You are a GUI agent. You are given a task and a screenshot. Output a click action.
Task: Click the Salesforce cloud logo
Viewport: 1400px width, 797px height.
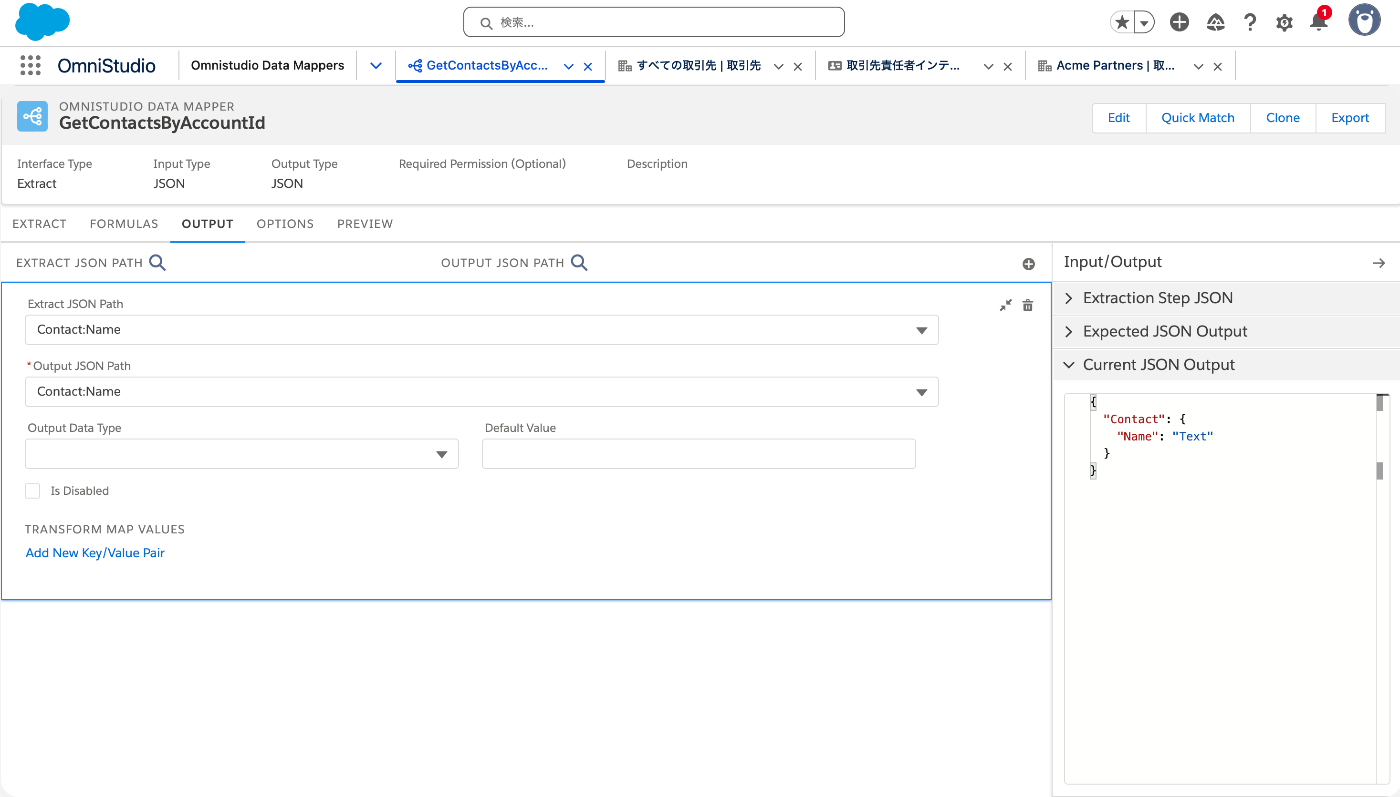(43, 21)
